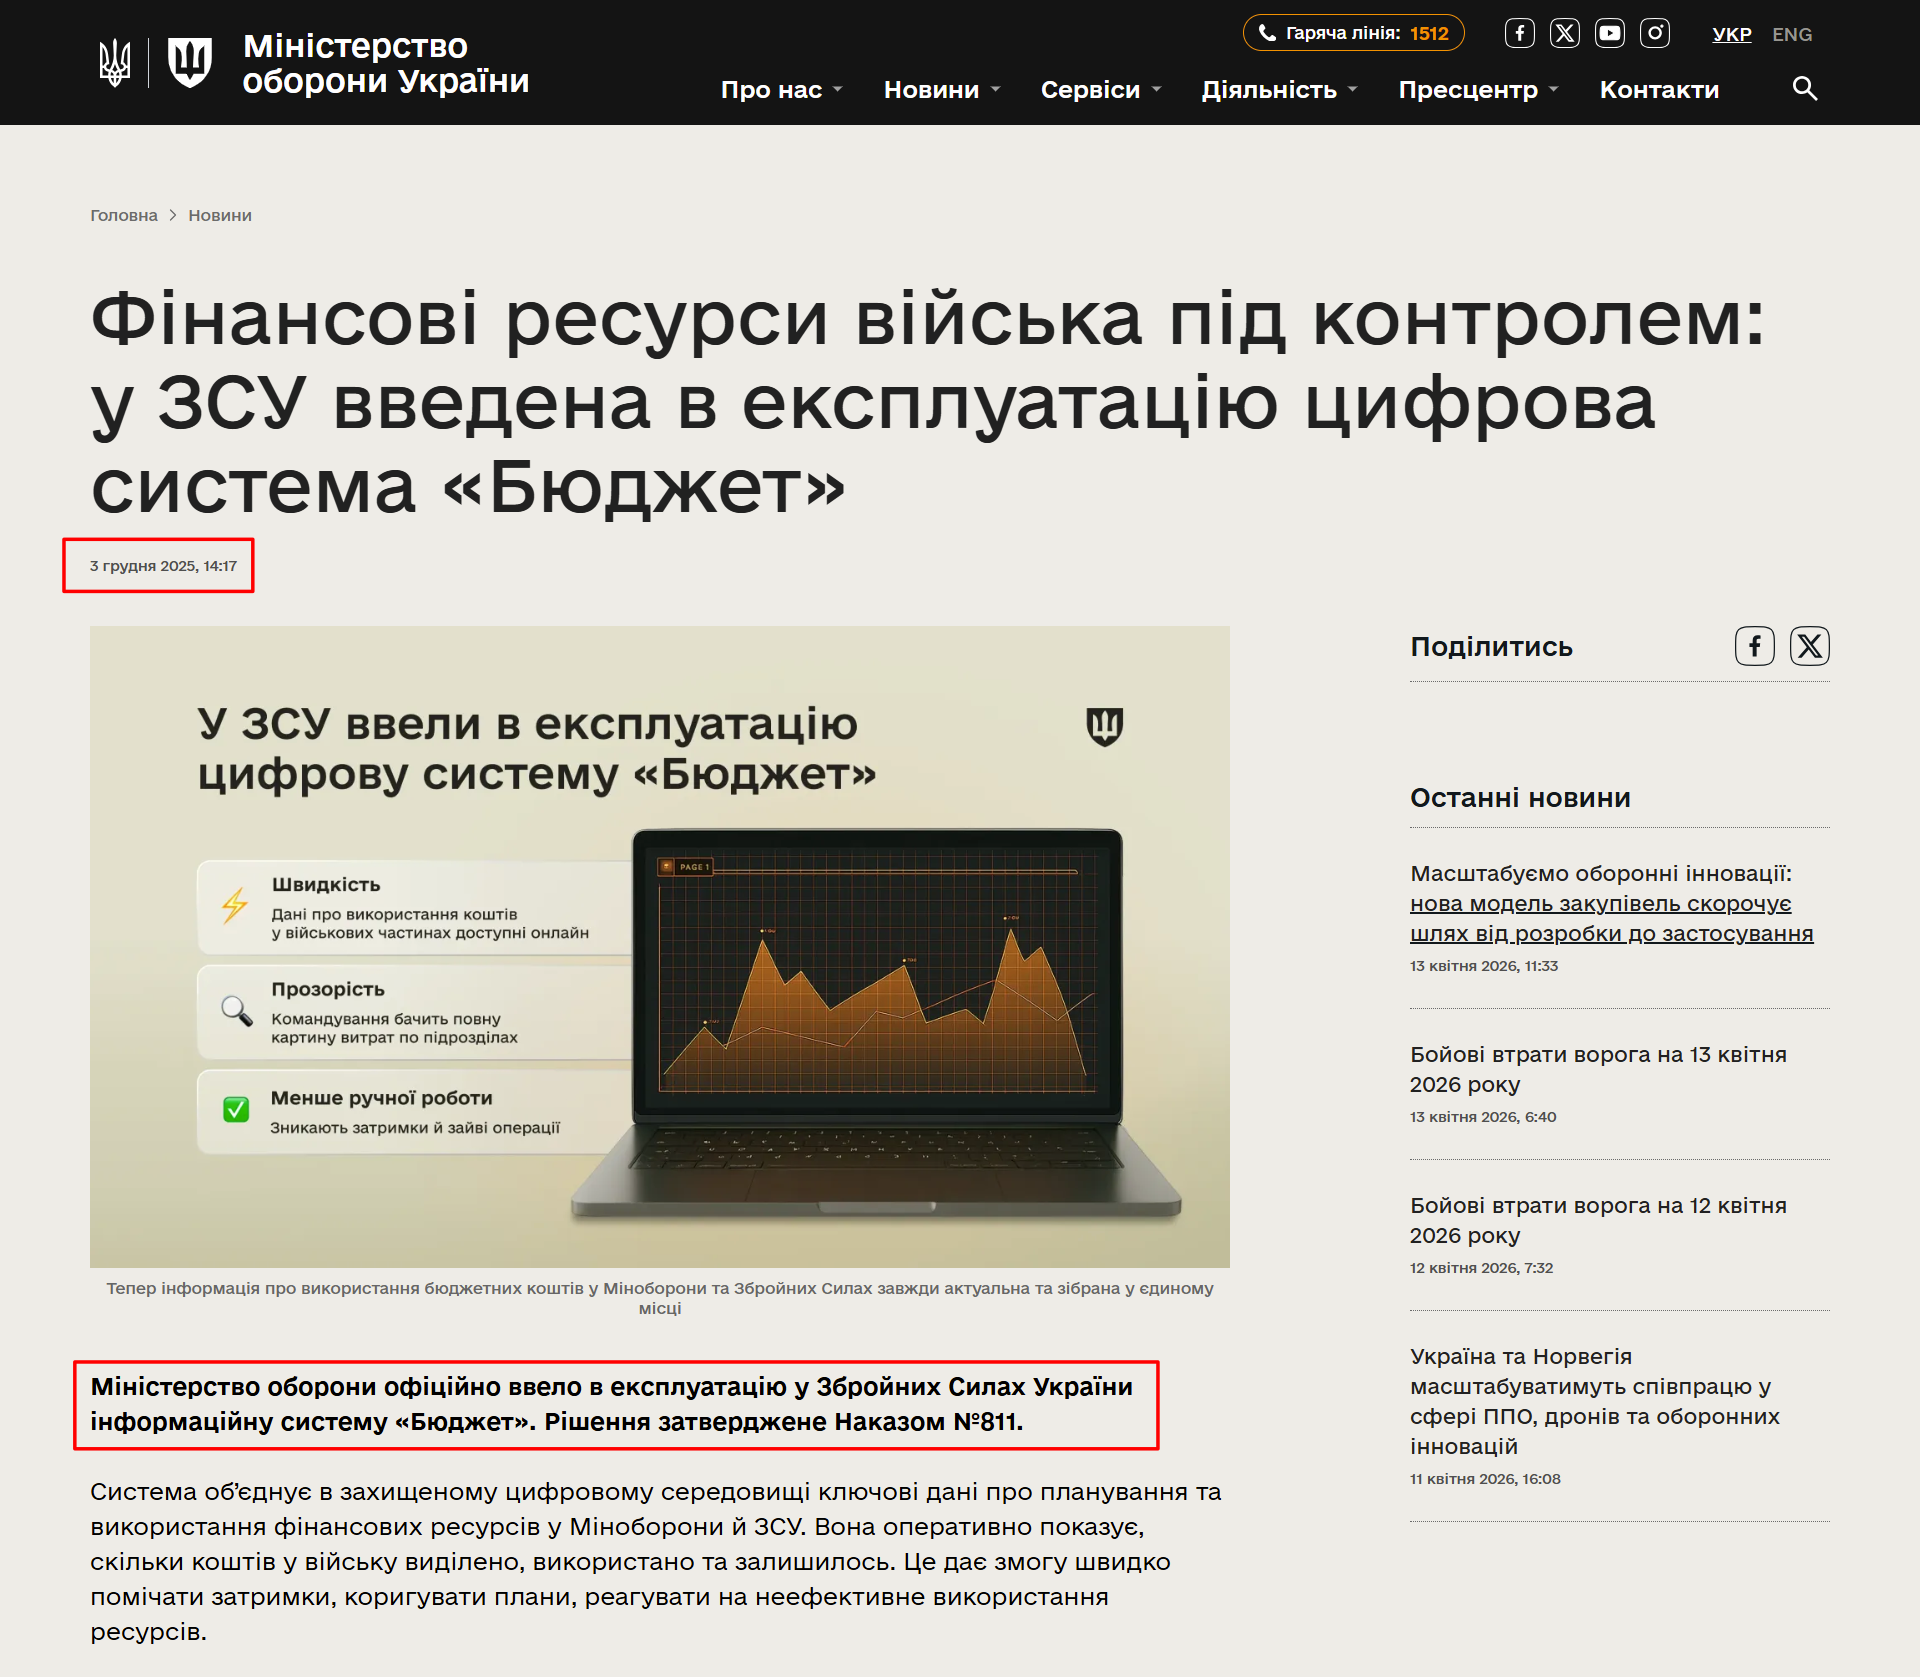
Task: Call hotline 1512 button
Action: [1353, 33]
